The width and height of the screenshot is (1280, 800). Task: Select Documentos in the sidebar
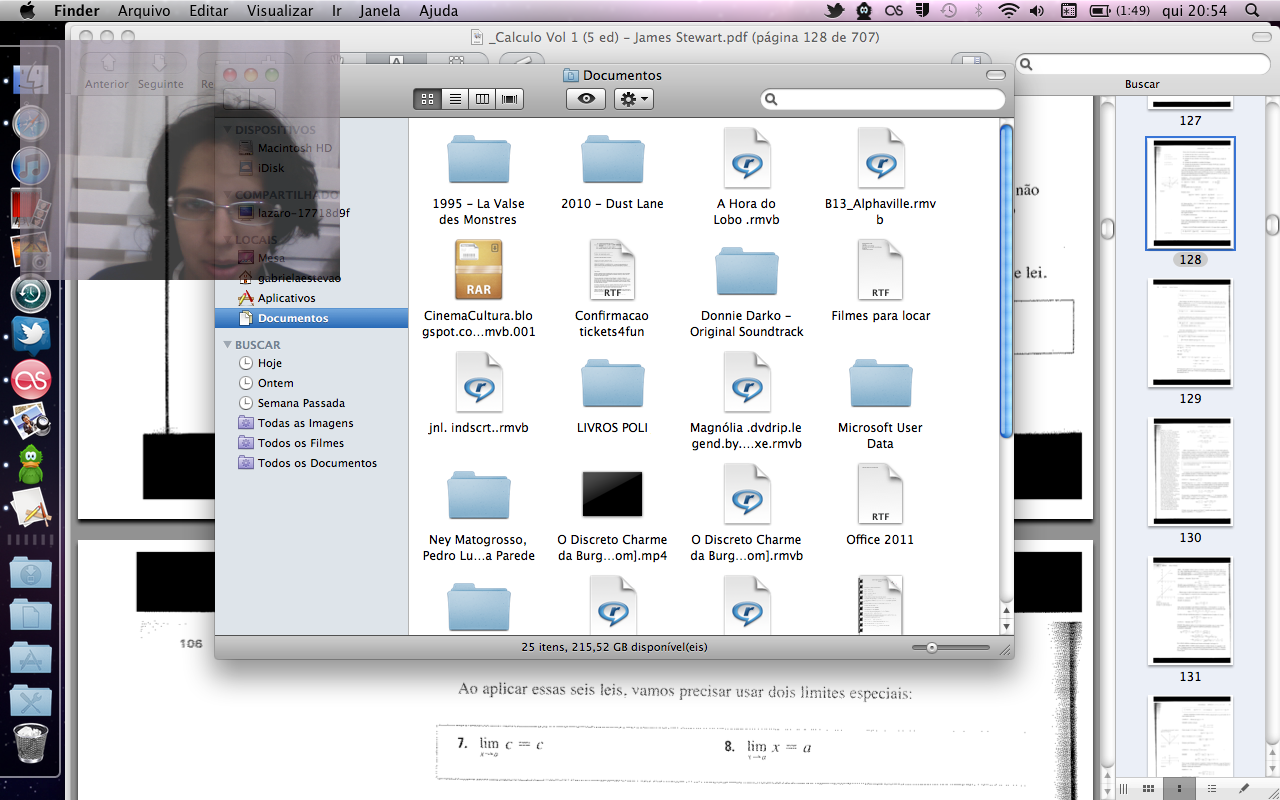tap(311, 318)
